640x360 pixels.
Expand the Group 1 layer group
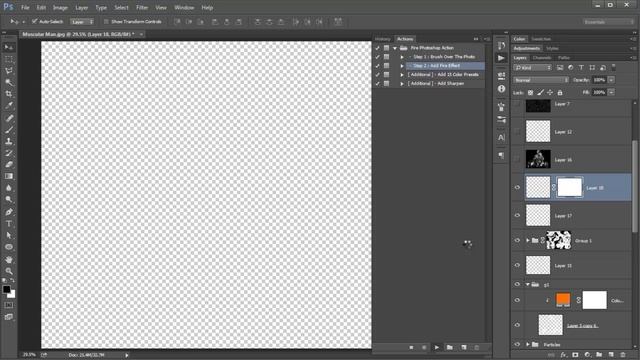tap(528, 240)
